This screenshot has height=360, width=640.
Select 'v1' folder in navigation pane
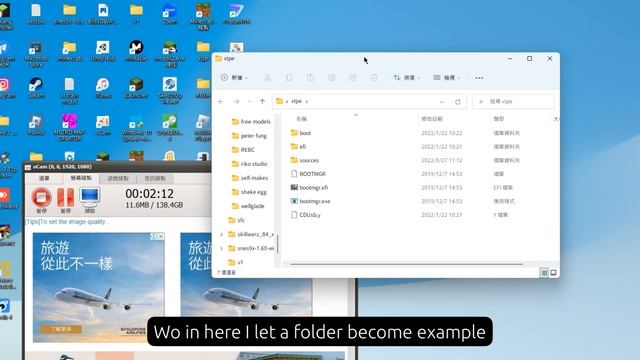tap(236, 262)
